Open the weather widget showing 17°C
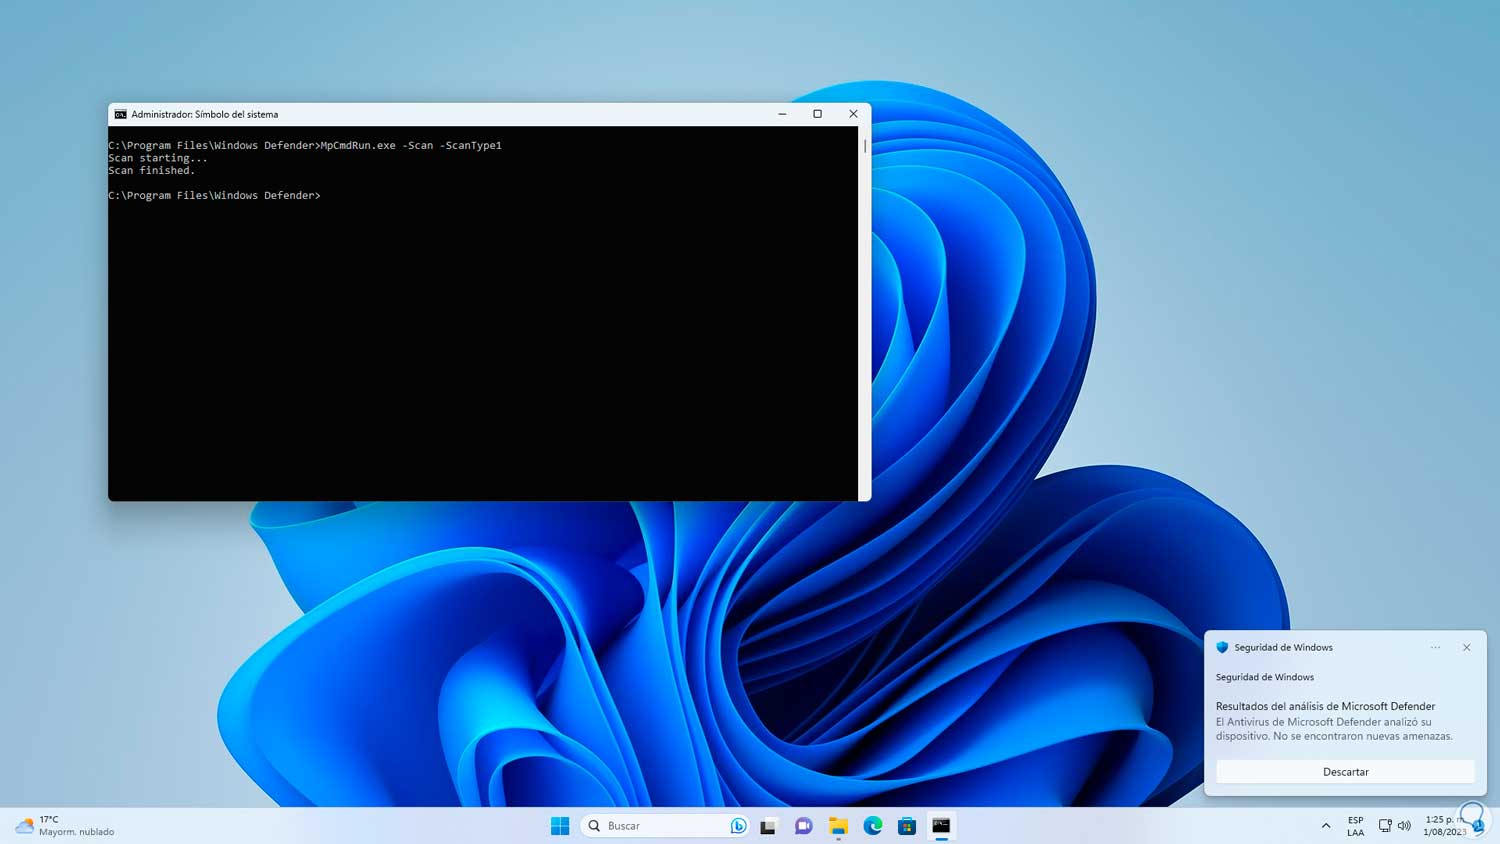The image size is (1500, 844). coord(65,826)
